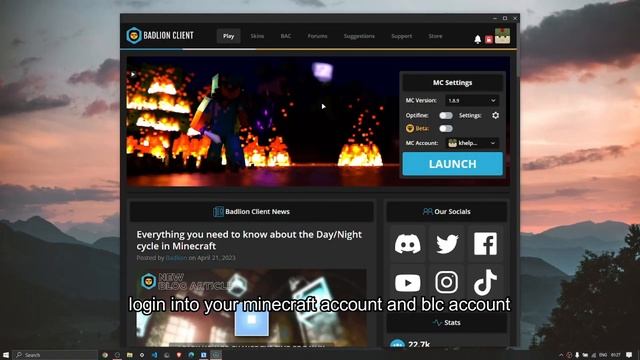Open the Facebook social link

click(485, 244)
